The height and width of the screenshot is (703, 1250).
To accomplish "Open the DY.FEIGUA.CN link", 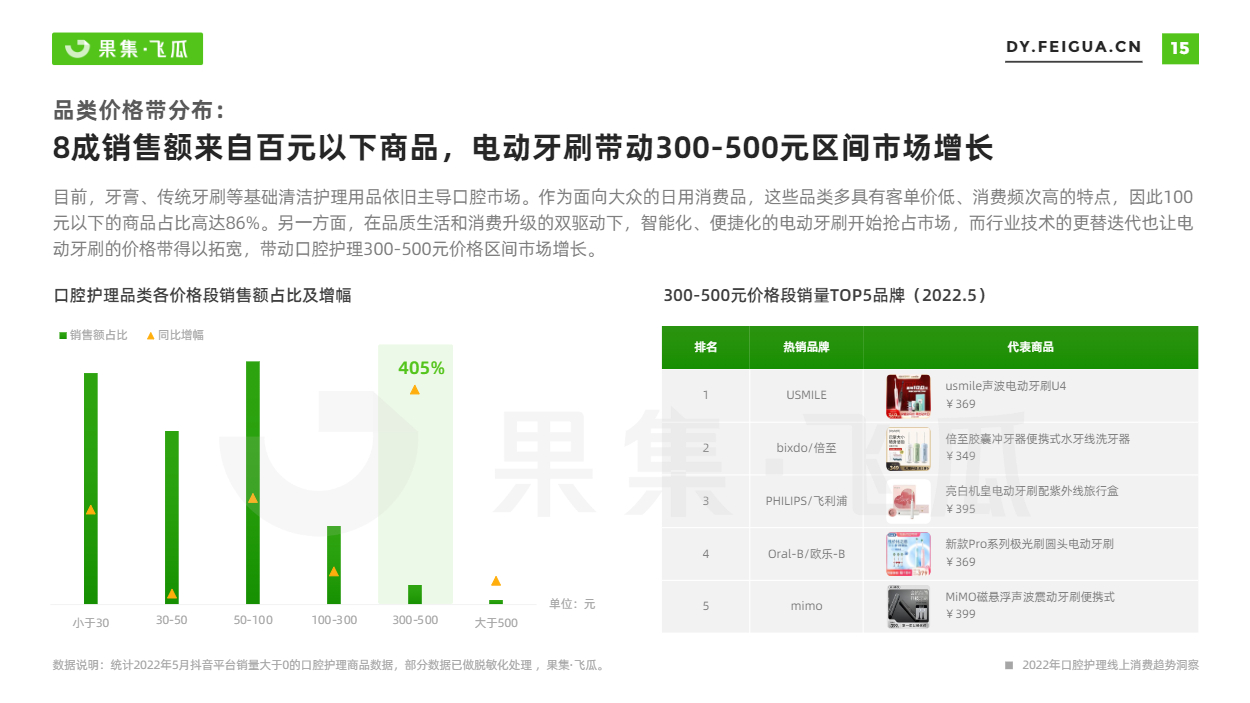I will [x=1073, y=47].
